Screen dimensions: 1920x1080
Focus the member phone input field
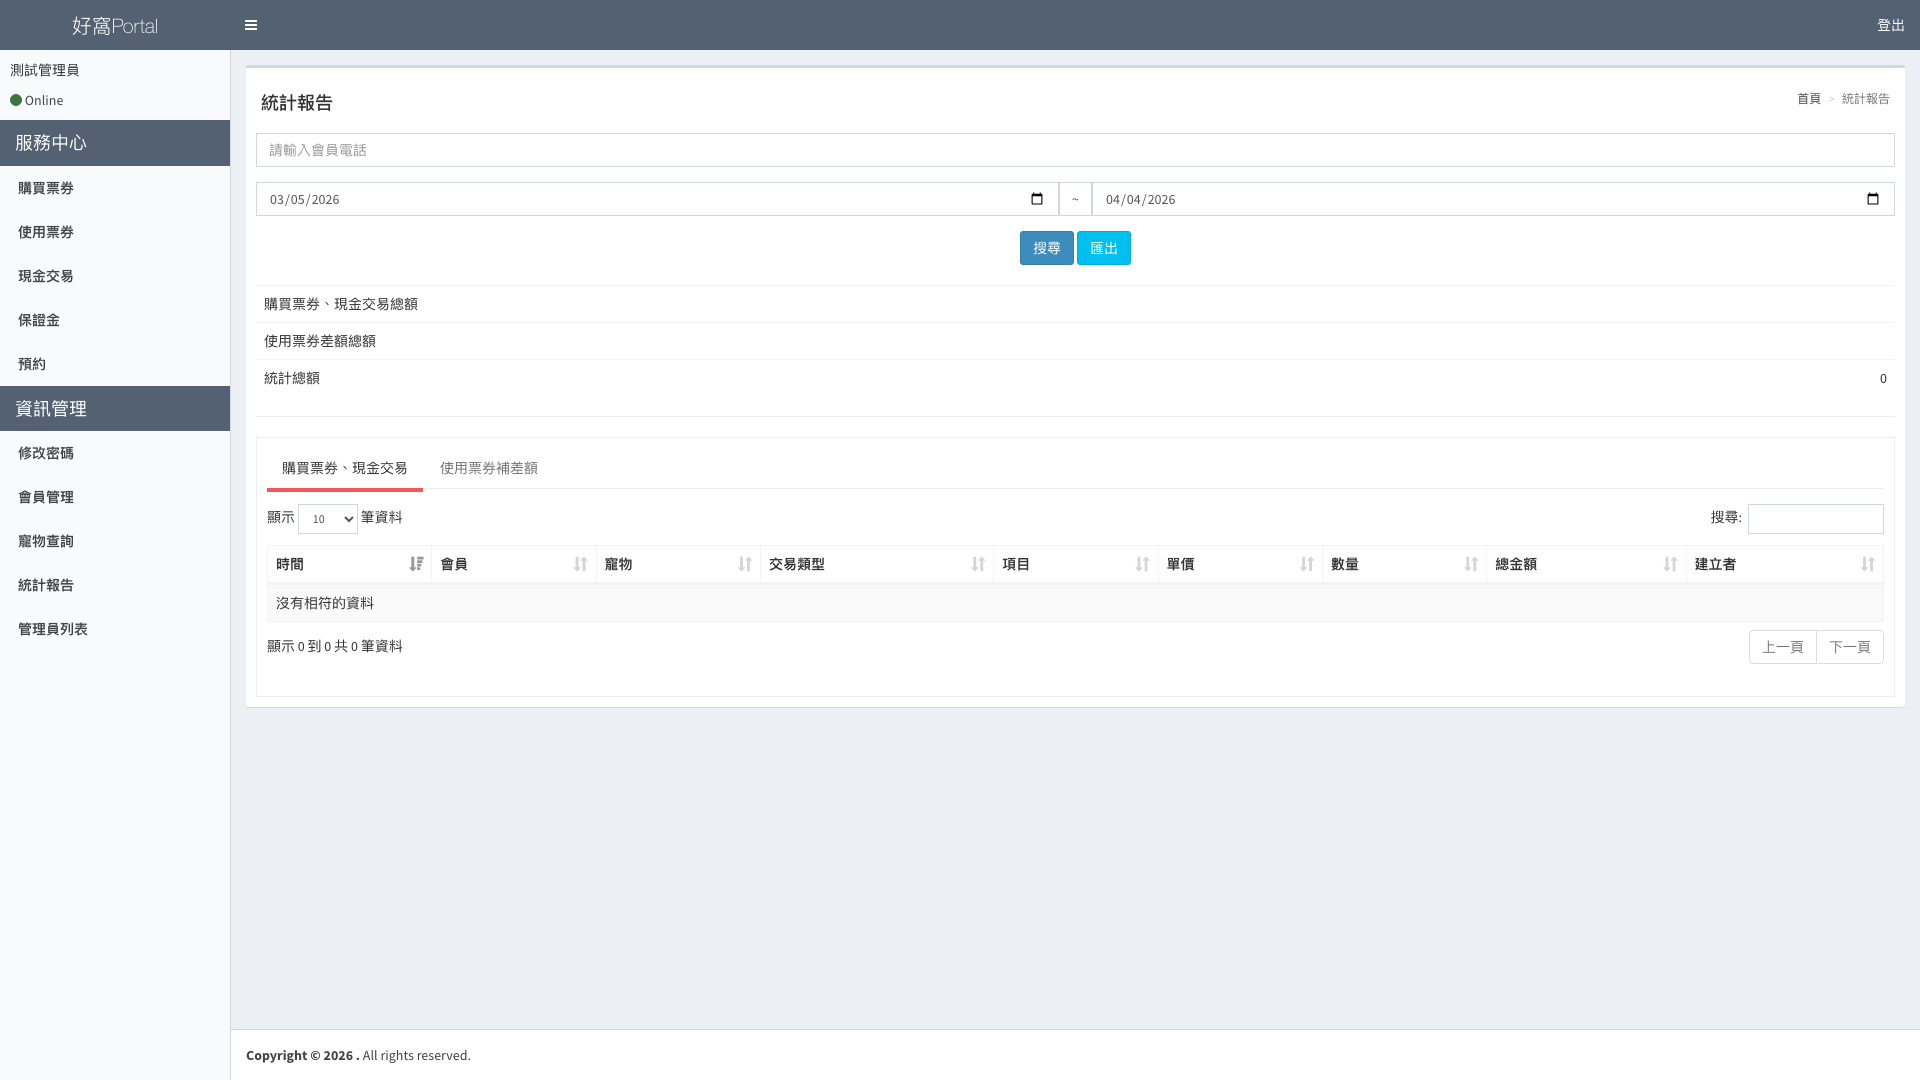pos(1075,150)
